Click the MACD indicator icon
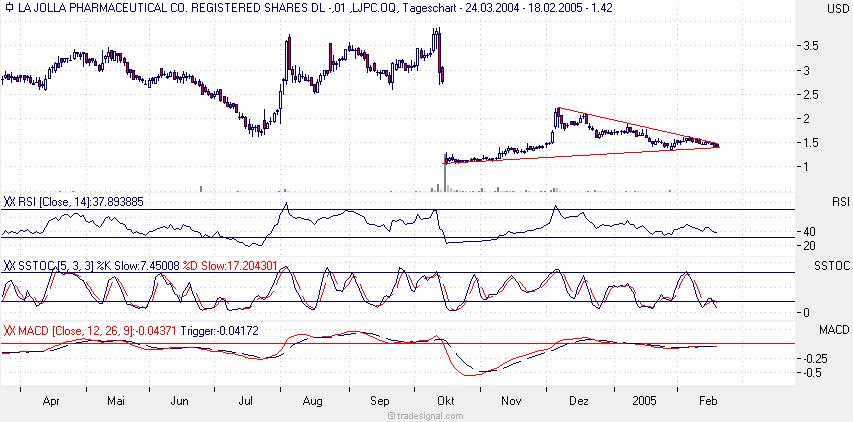 tap(9, 331)
